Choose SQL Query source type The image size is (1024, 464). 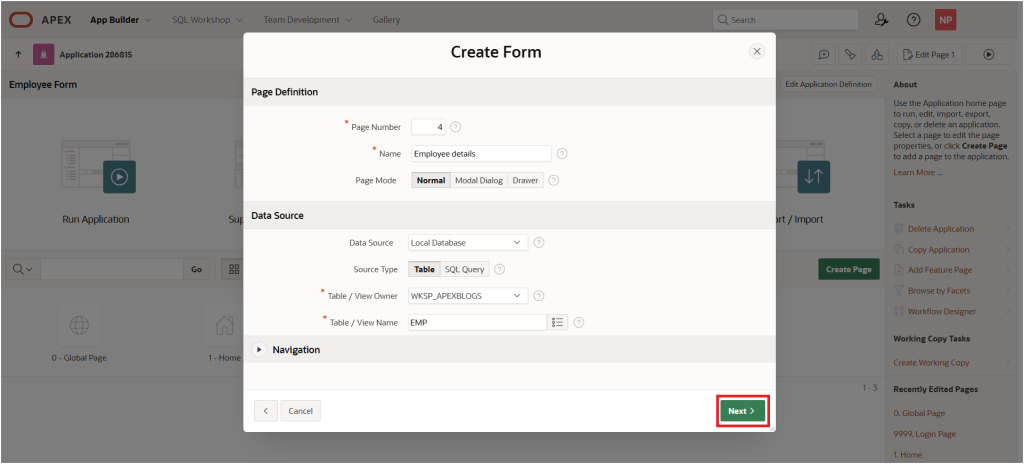pyautogui.click(x=464, y=269)
